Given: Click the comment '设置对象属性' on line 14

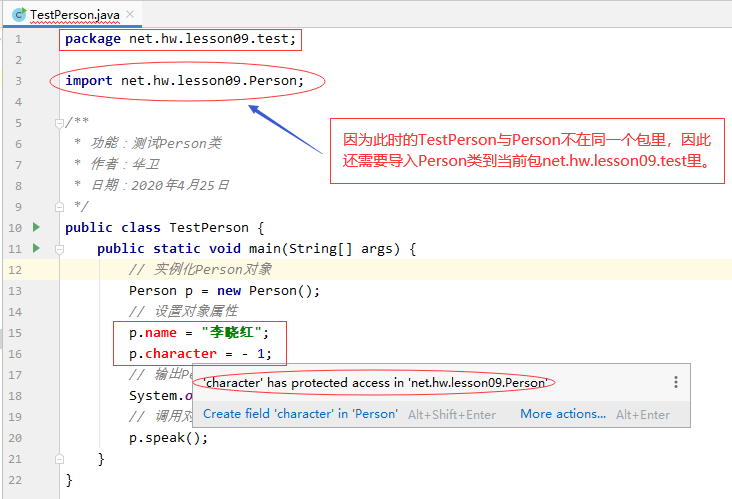Looking at the screenshot, I should pos(196,311).
